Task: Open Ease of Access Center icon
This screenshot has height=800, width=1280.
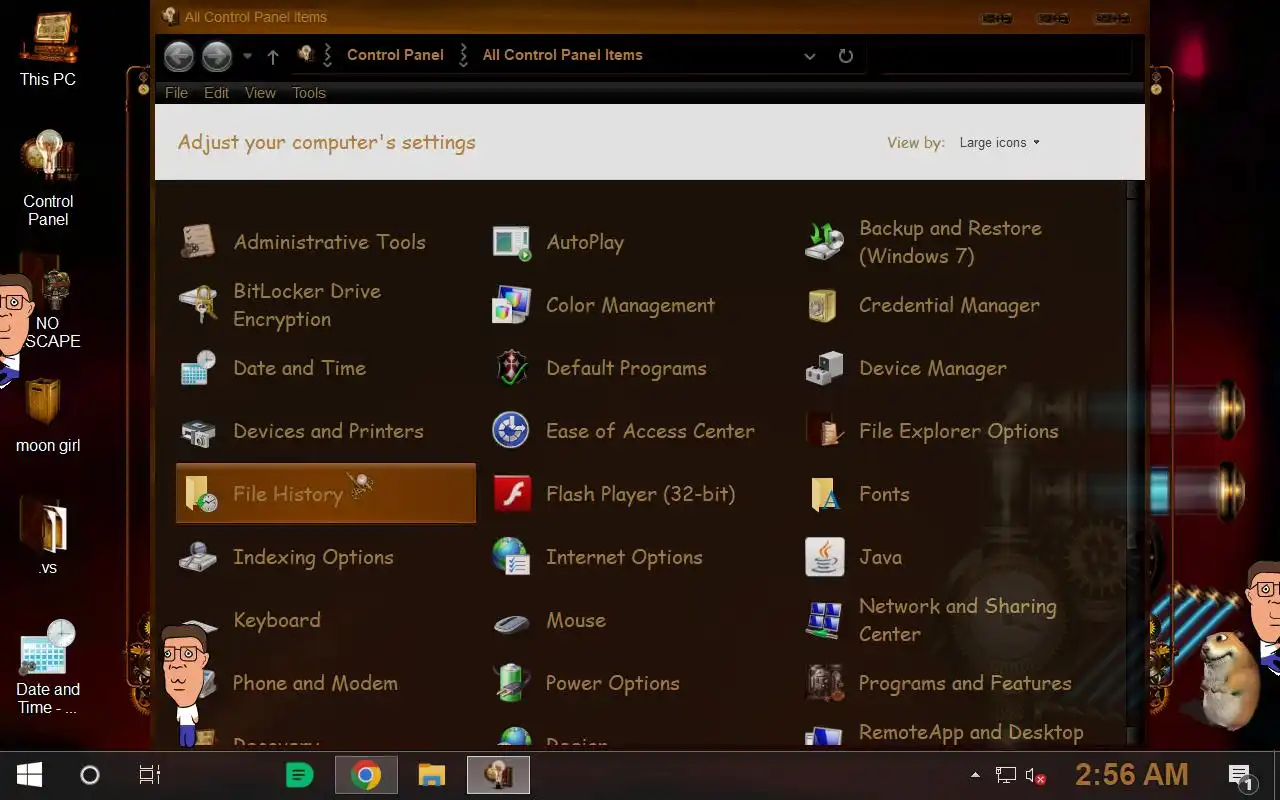Action: [512, 431]
